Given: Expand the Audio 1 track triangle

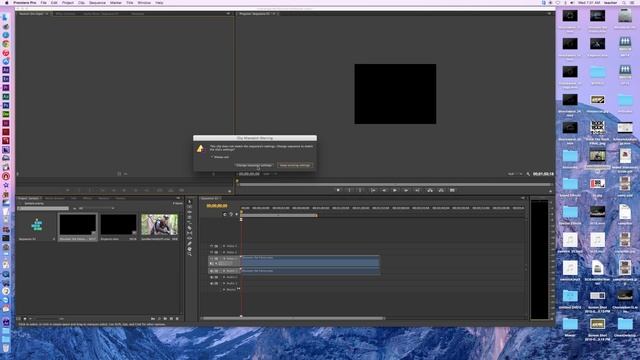Looking at the screenshot, I should point(224,271).
